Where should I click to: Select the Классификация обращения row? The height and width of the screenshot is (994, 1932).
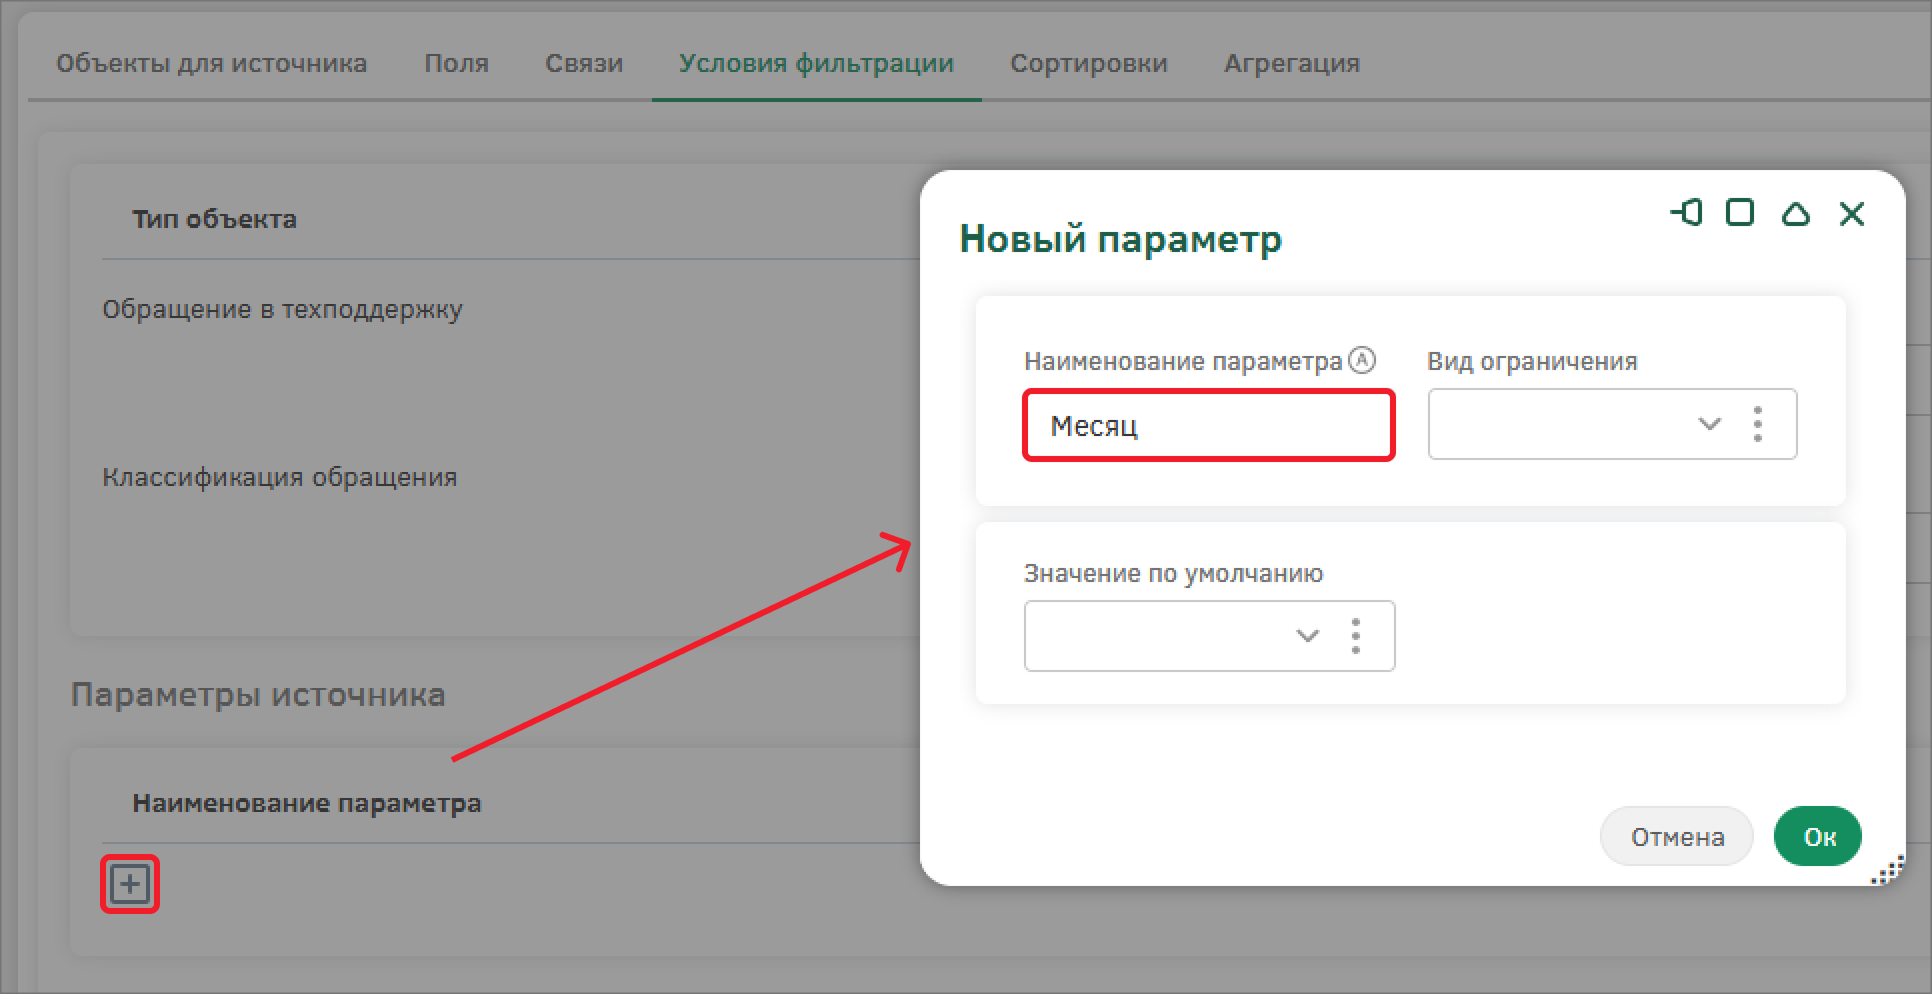[280, 477]
